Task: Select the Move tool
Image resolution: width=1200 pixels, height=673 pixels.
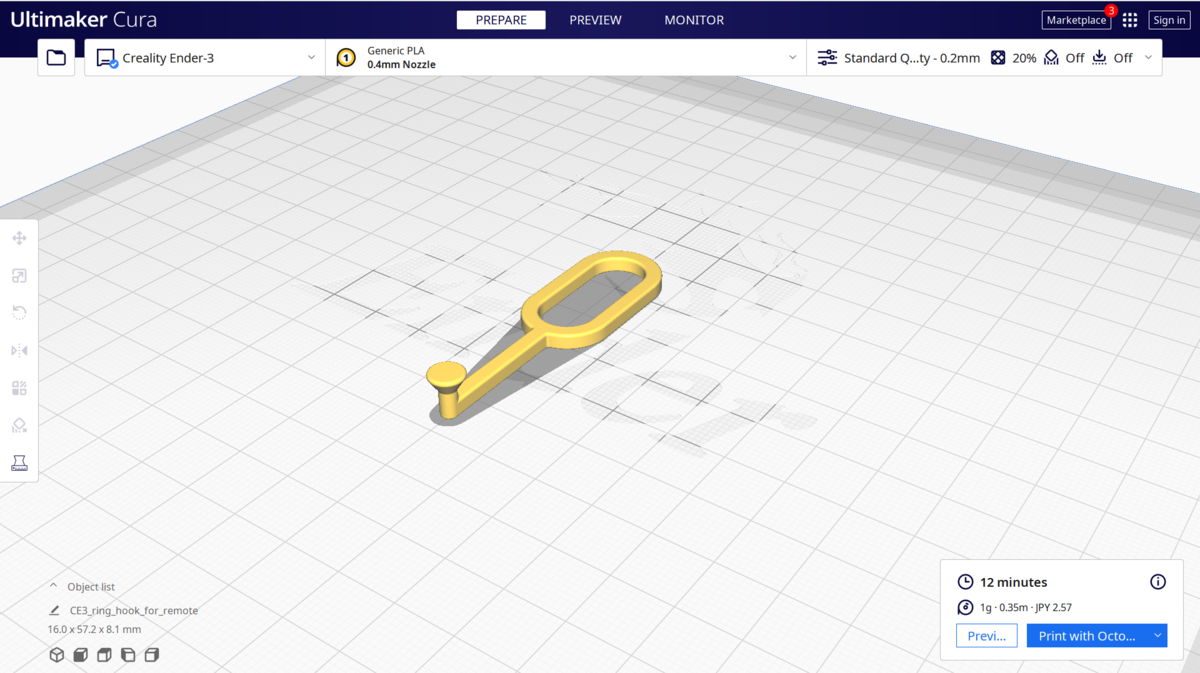Action: click(x=19, y=238)
